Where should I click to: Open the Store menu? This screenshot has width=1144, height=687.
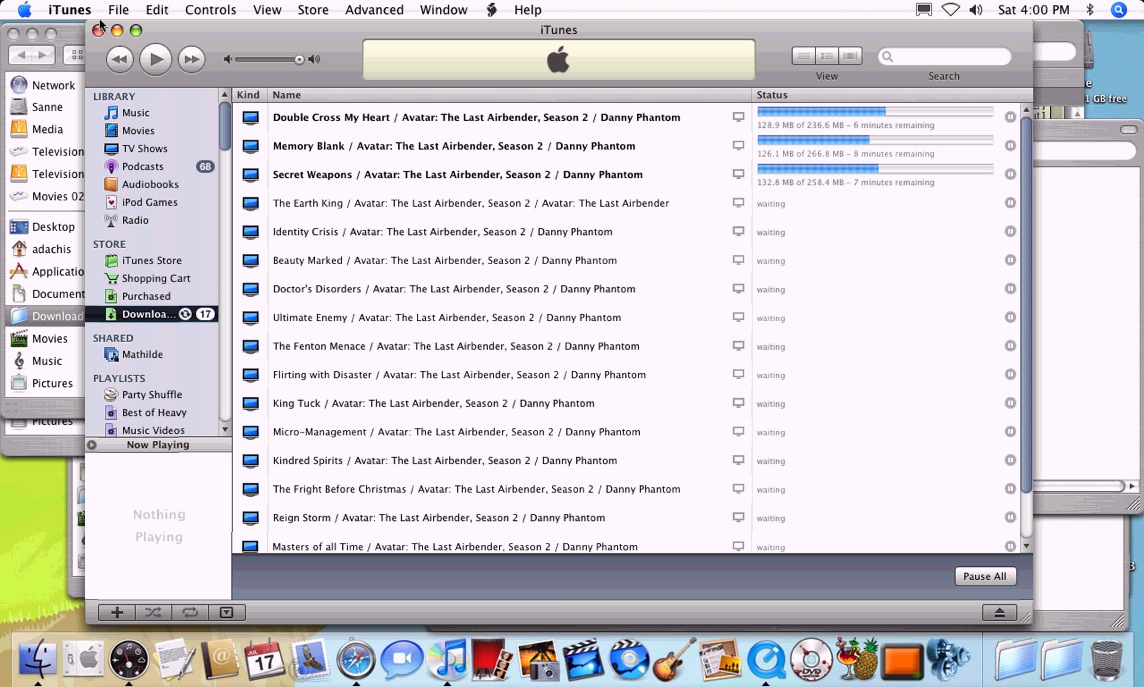313,9
